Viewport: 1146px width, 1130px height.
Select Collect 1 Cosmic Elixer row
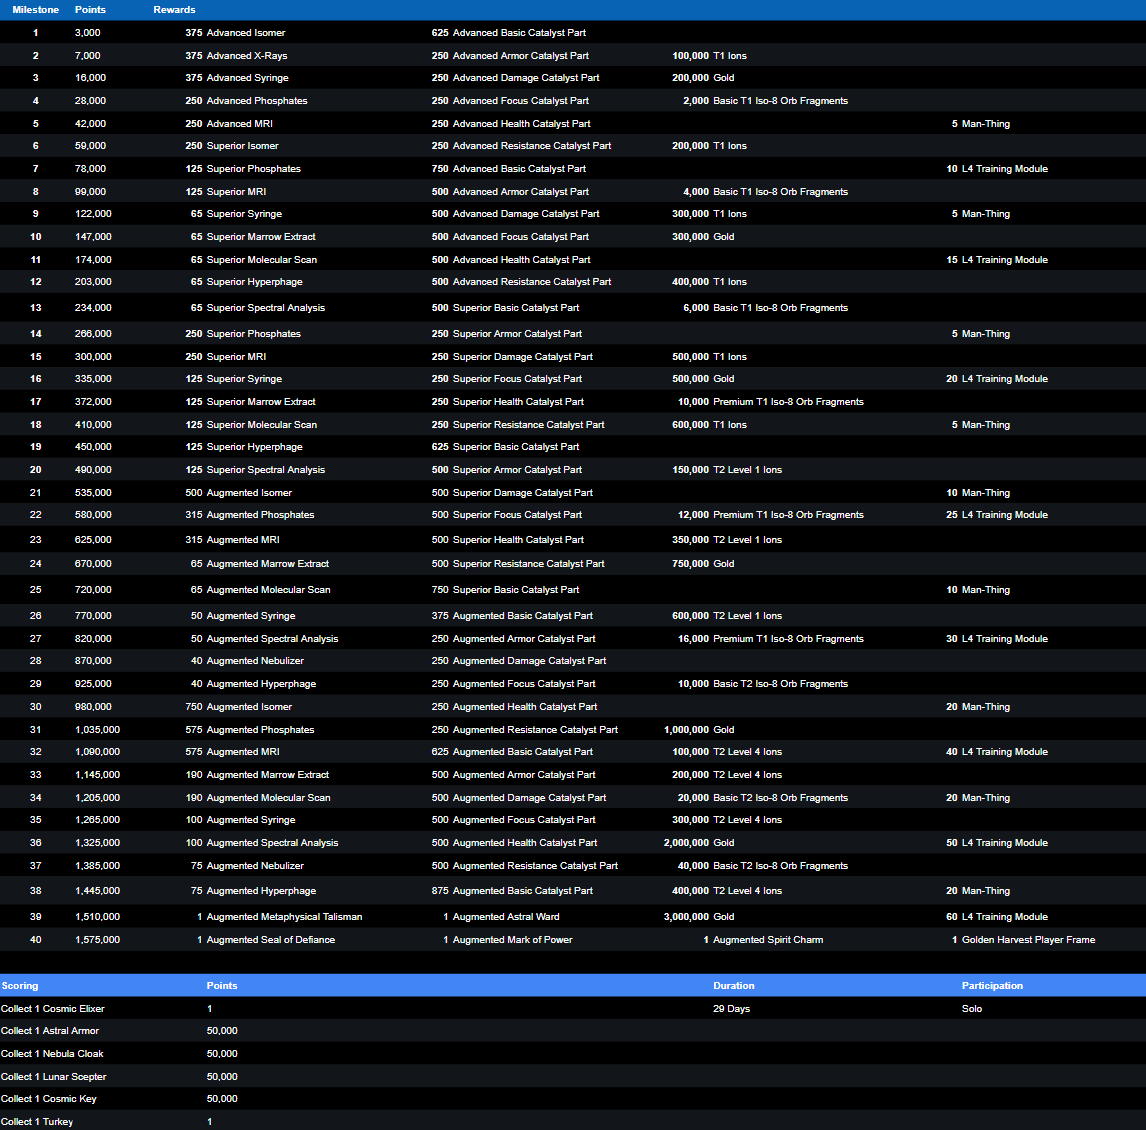tap(53, 1009)
